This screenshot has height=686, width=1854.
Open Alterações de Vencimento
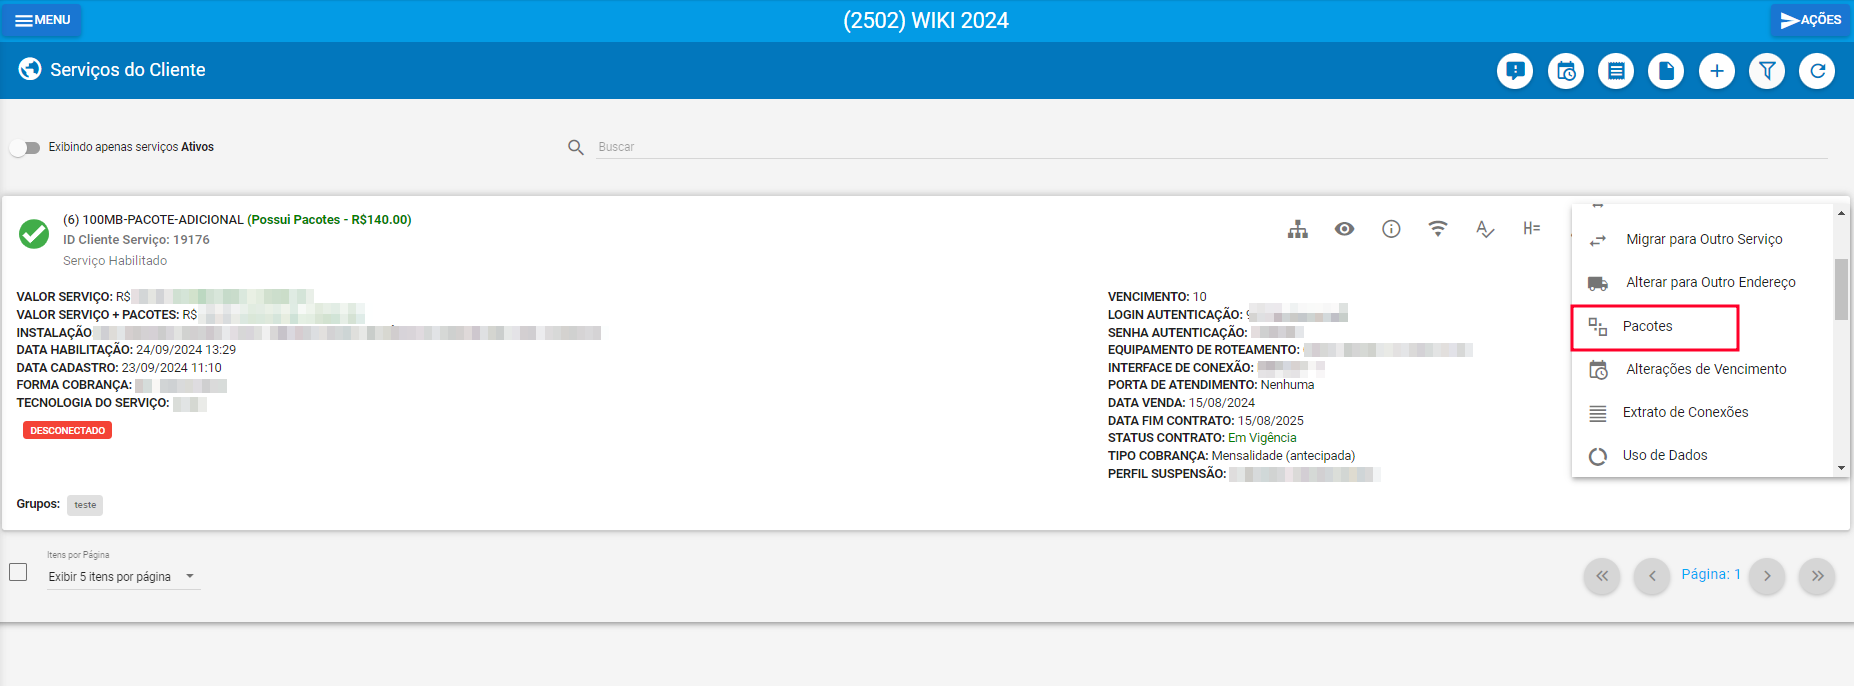point(1703,369)
